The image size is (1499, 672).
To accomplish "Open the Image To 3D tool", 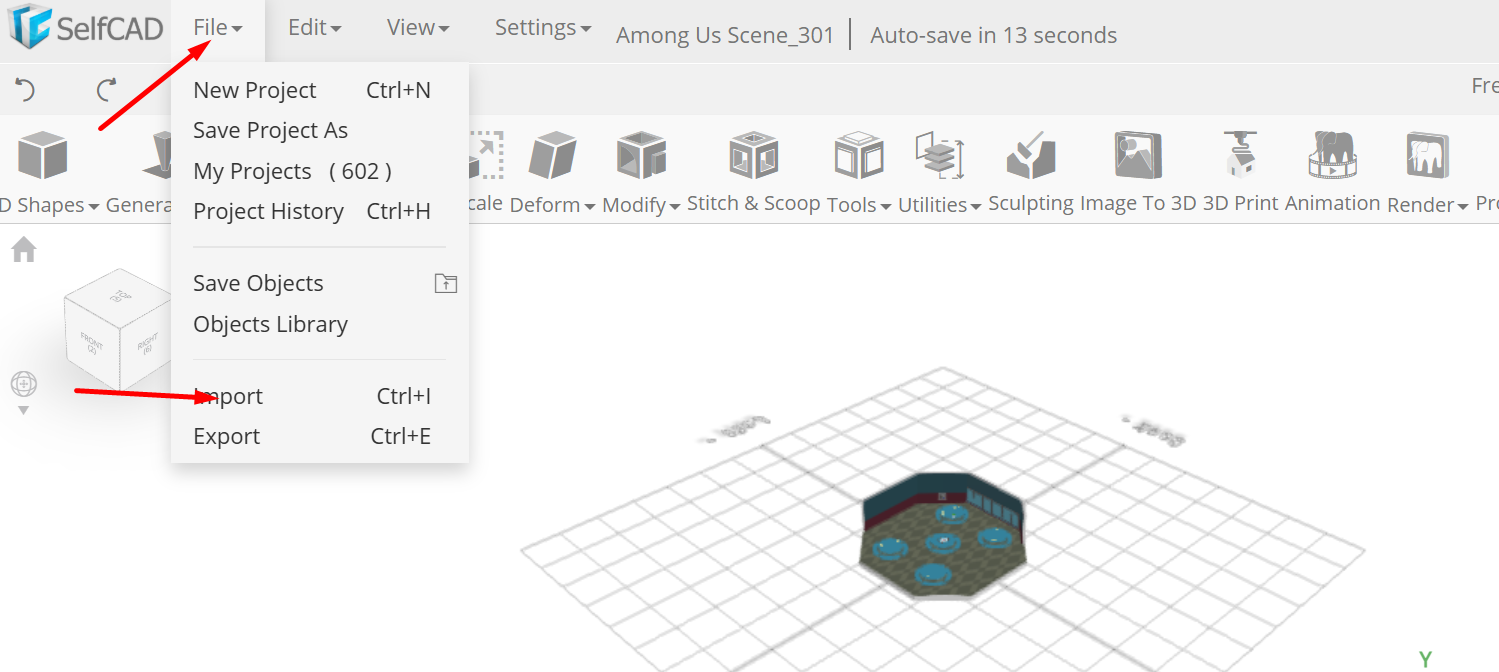I will [1138, 172].
